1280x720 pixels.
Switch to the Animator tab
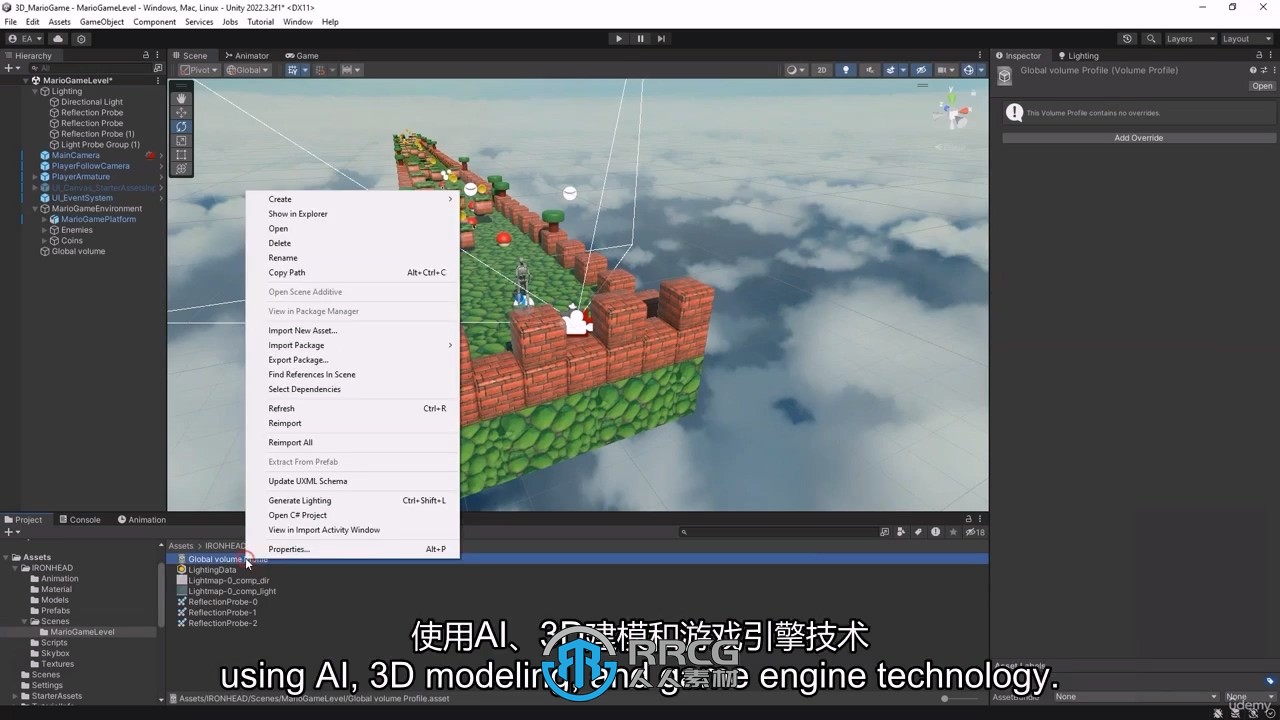[247, 56]
